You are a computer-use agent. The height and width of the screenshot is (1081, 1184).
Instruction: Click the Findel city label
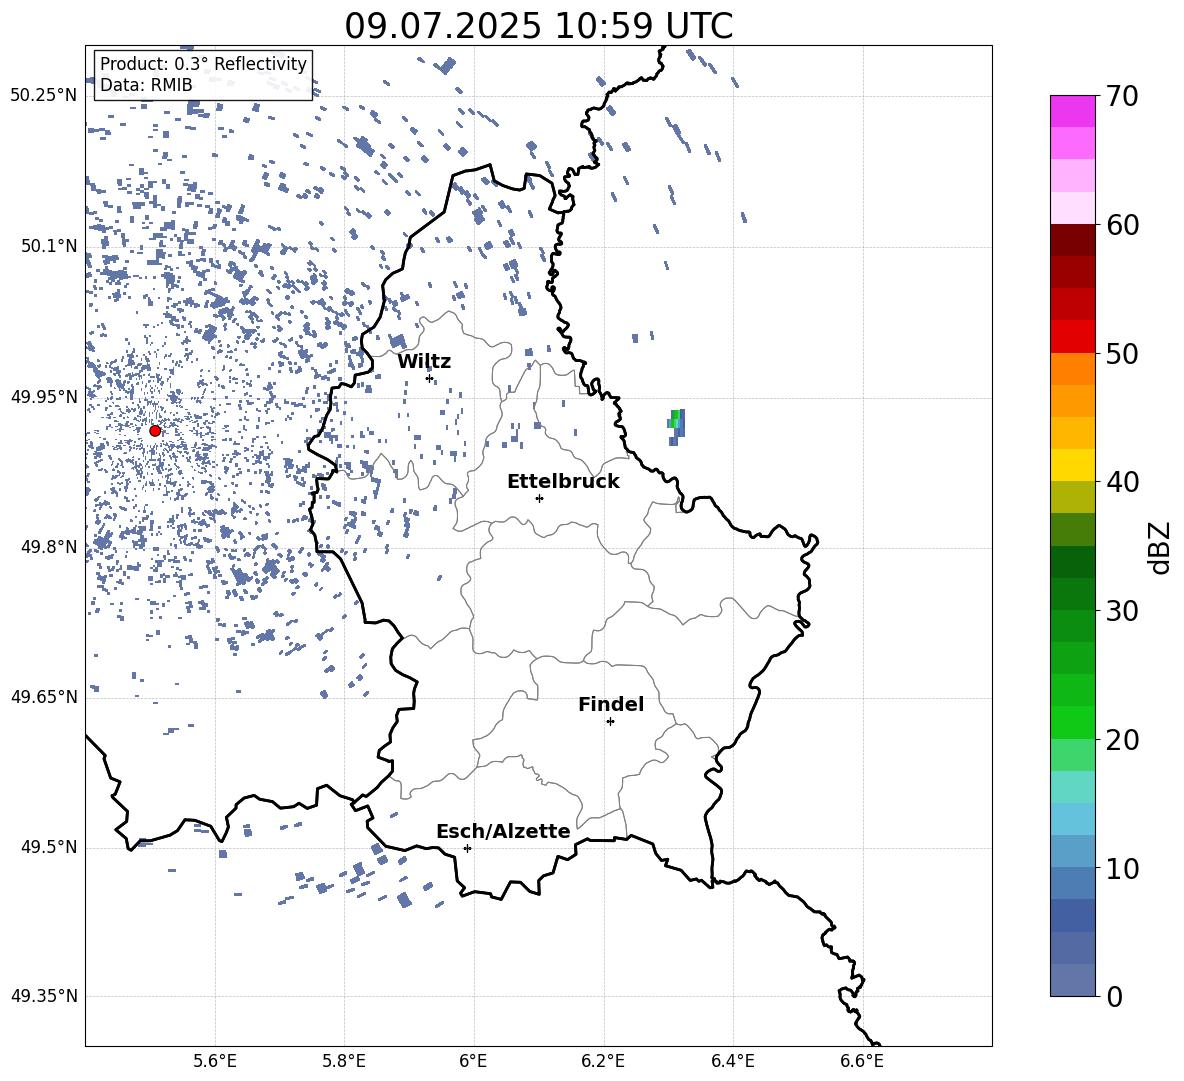click(611, 704)
